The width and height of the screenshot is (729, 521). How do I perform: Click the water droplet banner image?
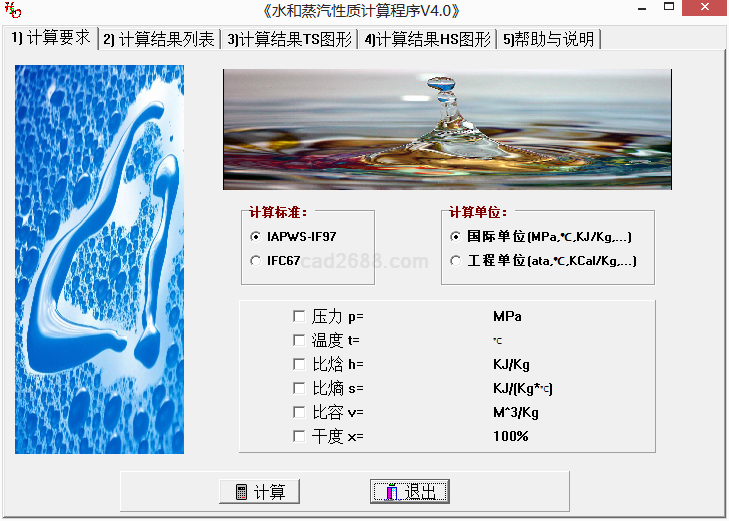447,129
